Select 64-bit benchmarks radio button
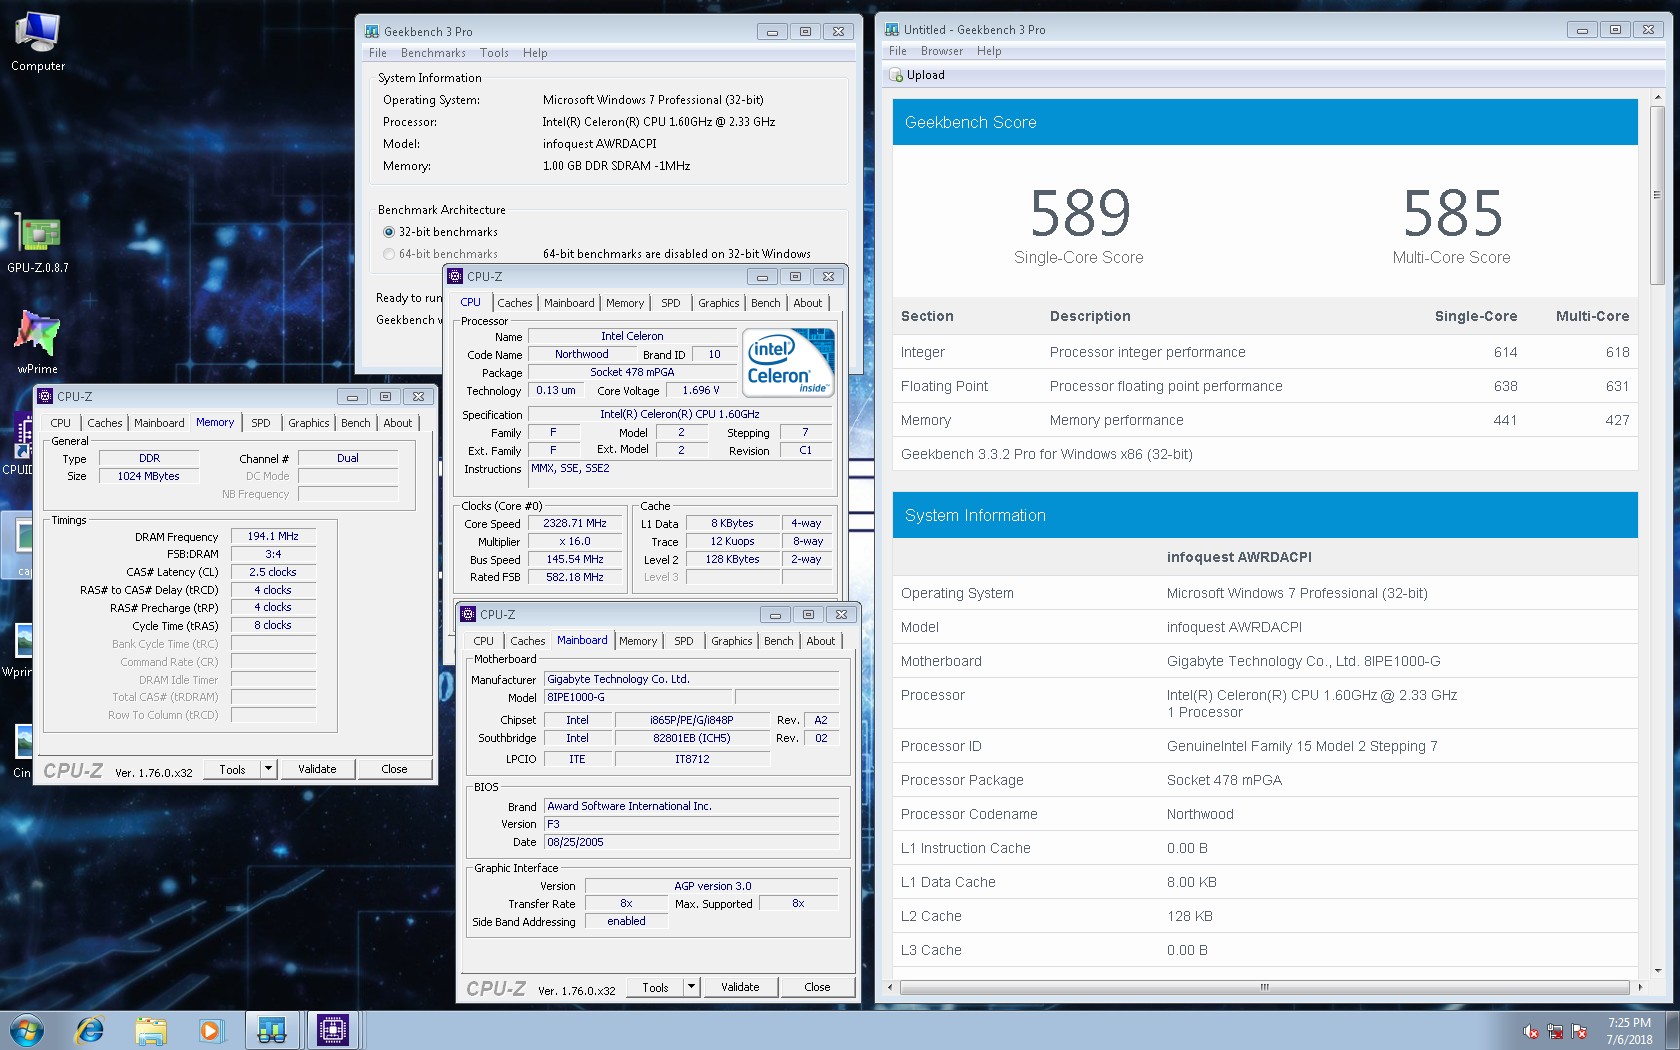This screenshot has height=1050, width=1680. click(x=389, y=254)
